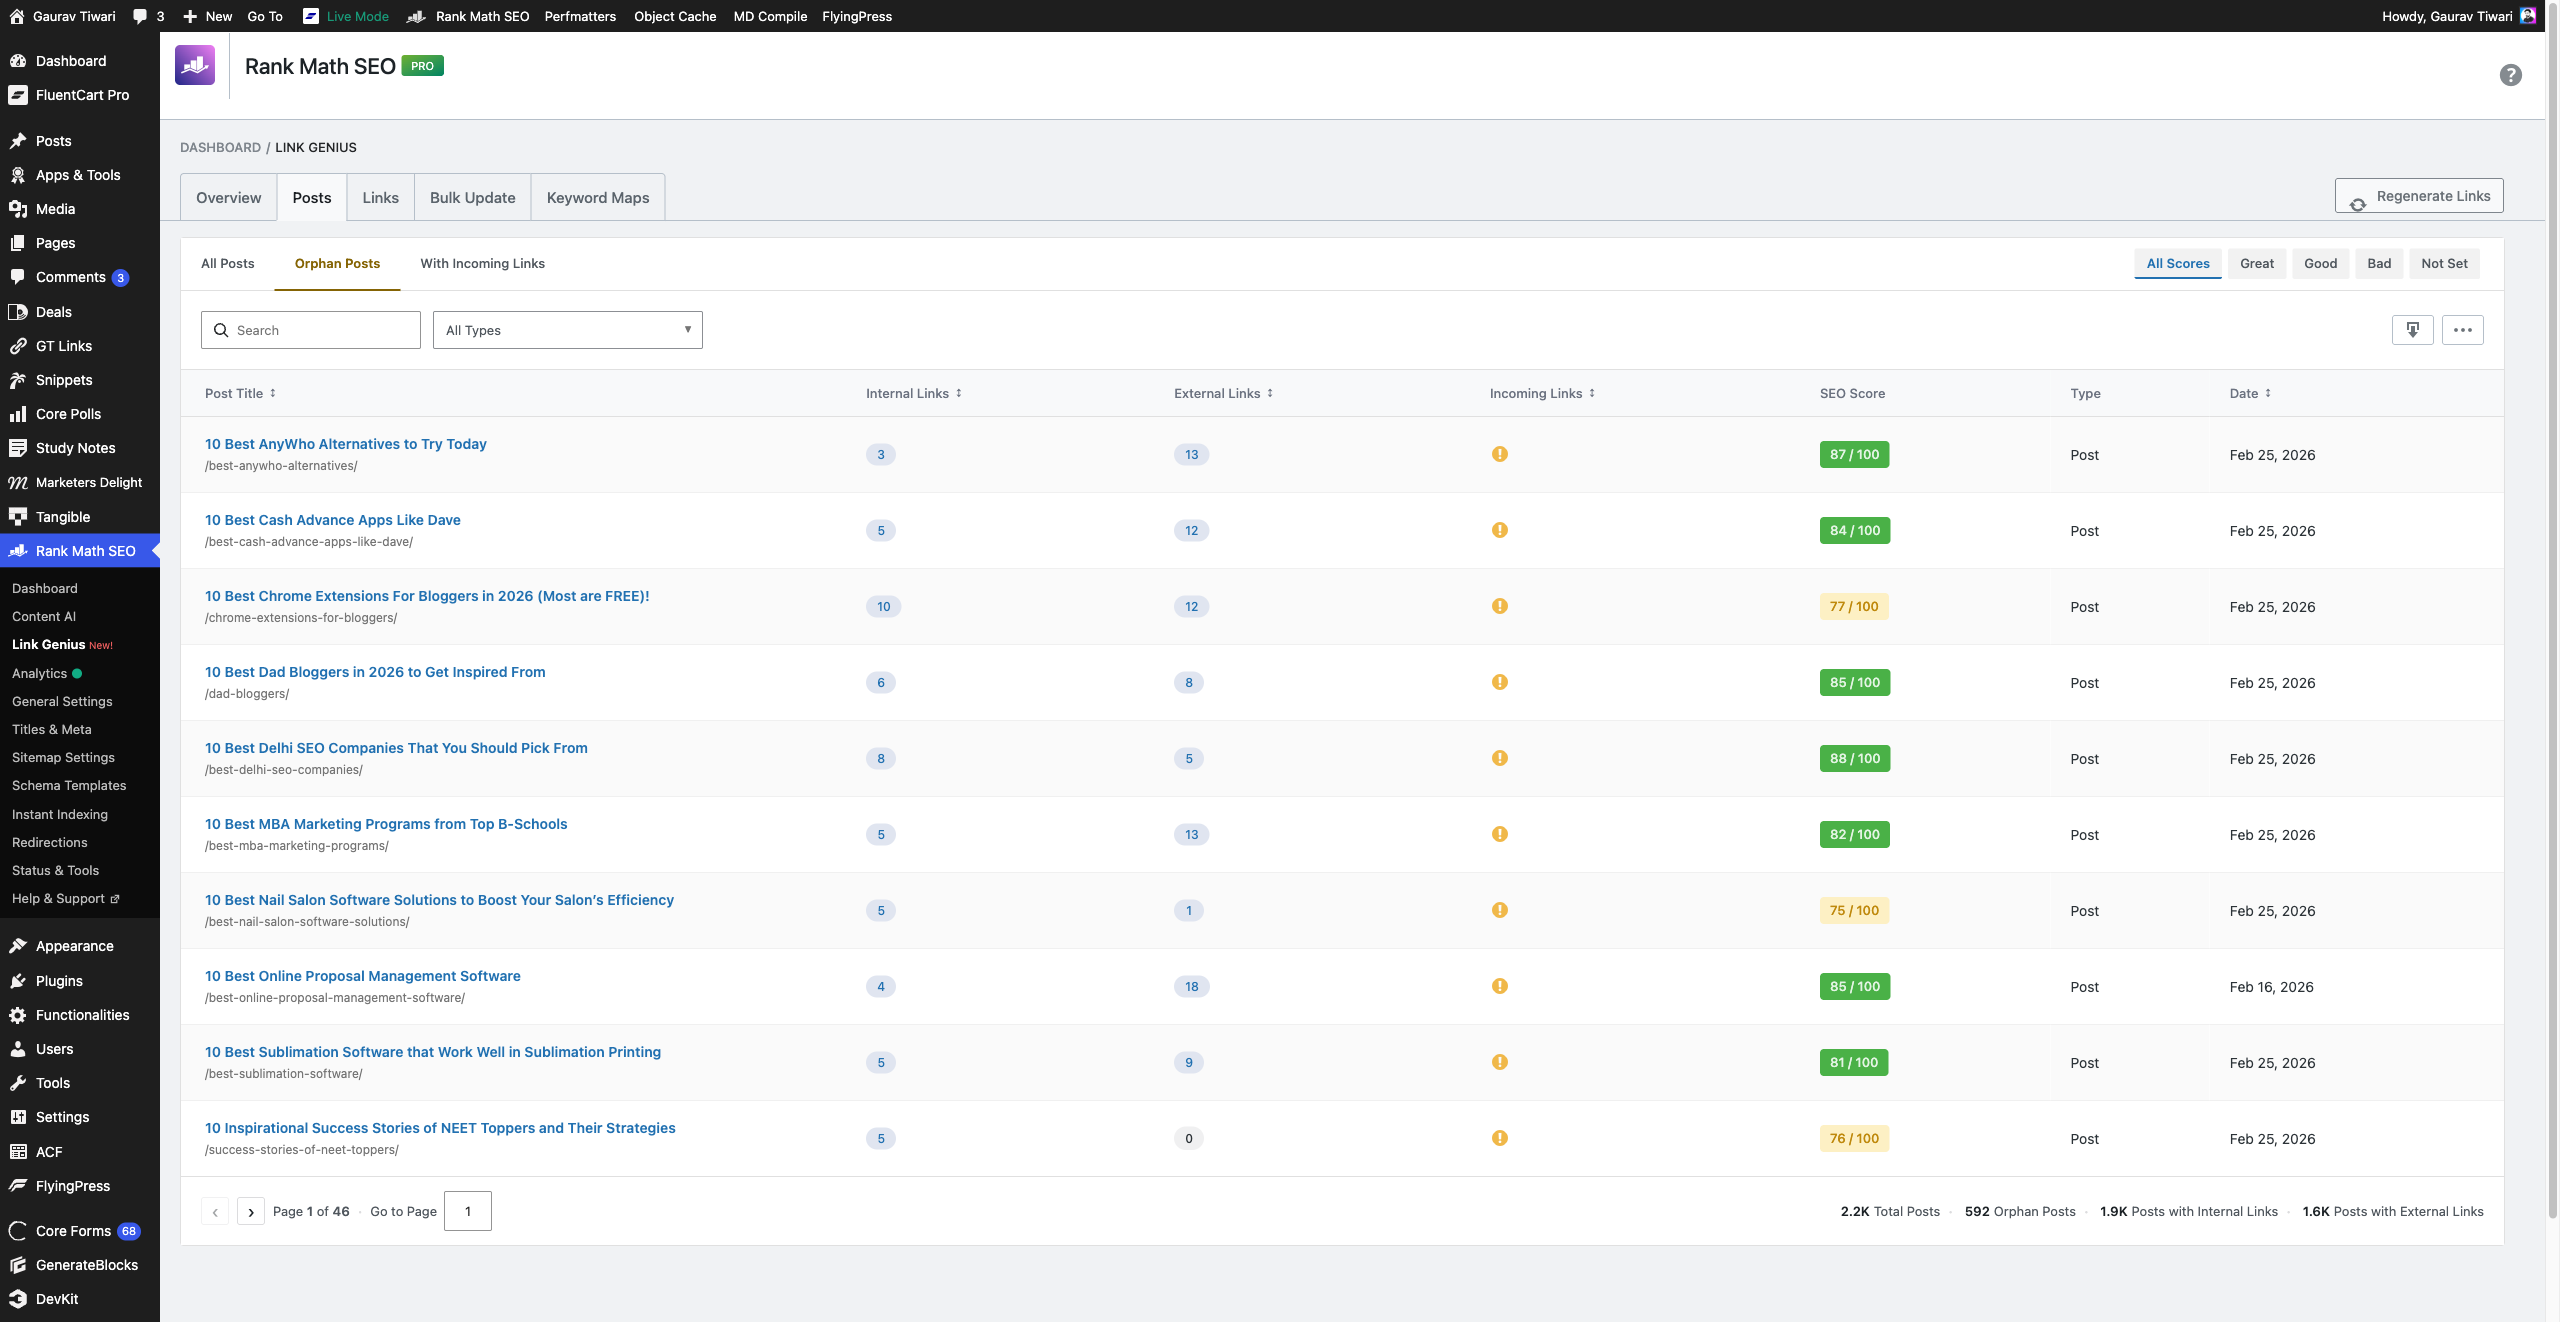Click the help question mark icon
2560x1322 pixels.
pyautogui.click(x=2510, y=75)
